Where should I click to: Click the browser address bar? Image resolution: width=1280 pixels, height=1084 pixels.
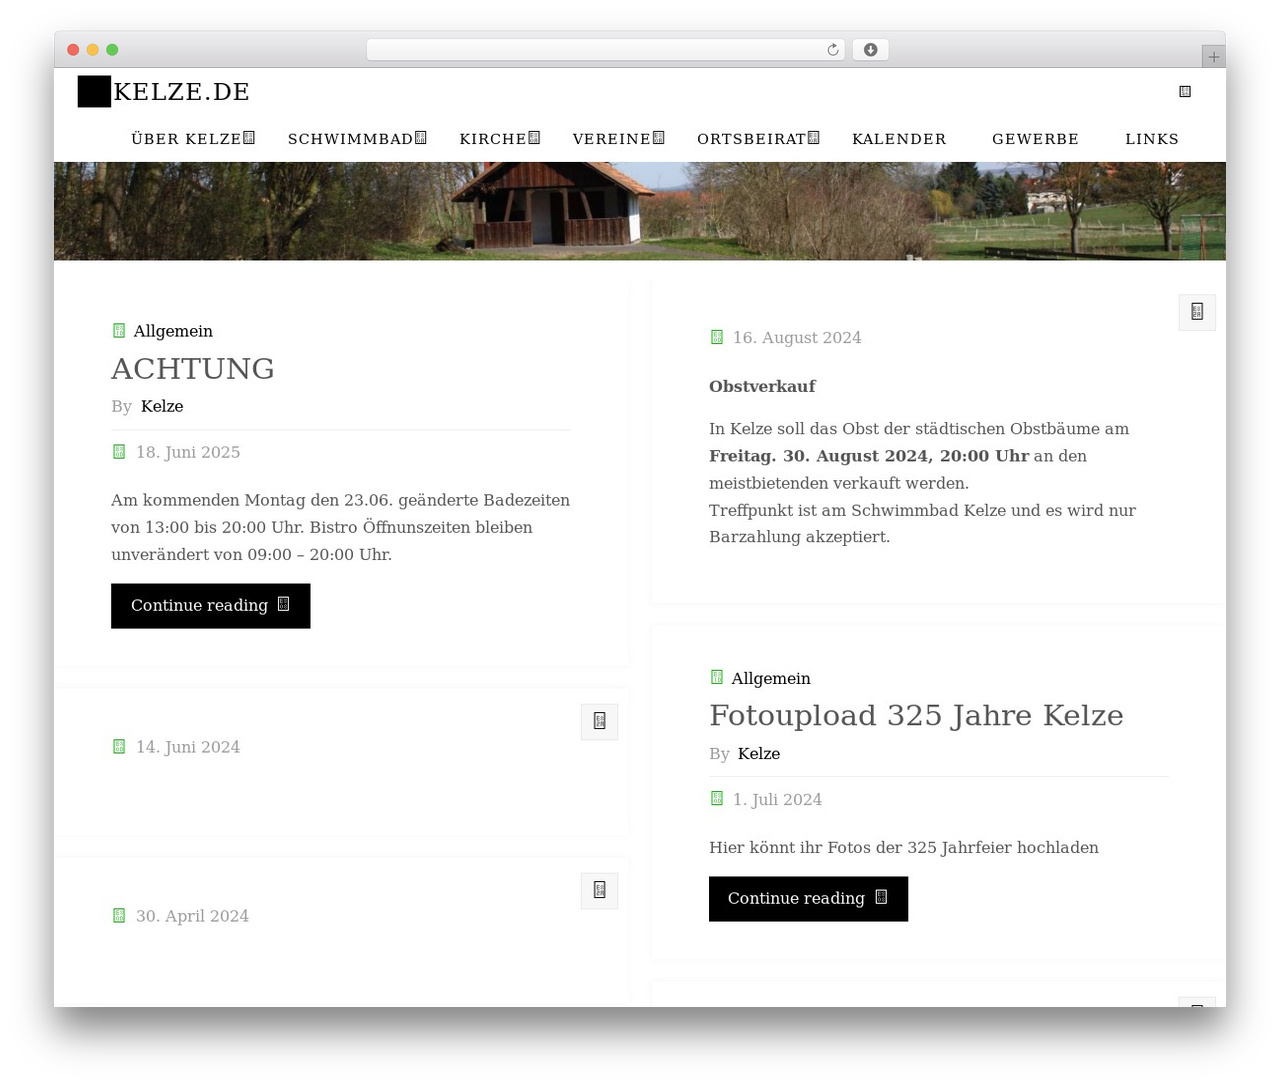606,50
